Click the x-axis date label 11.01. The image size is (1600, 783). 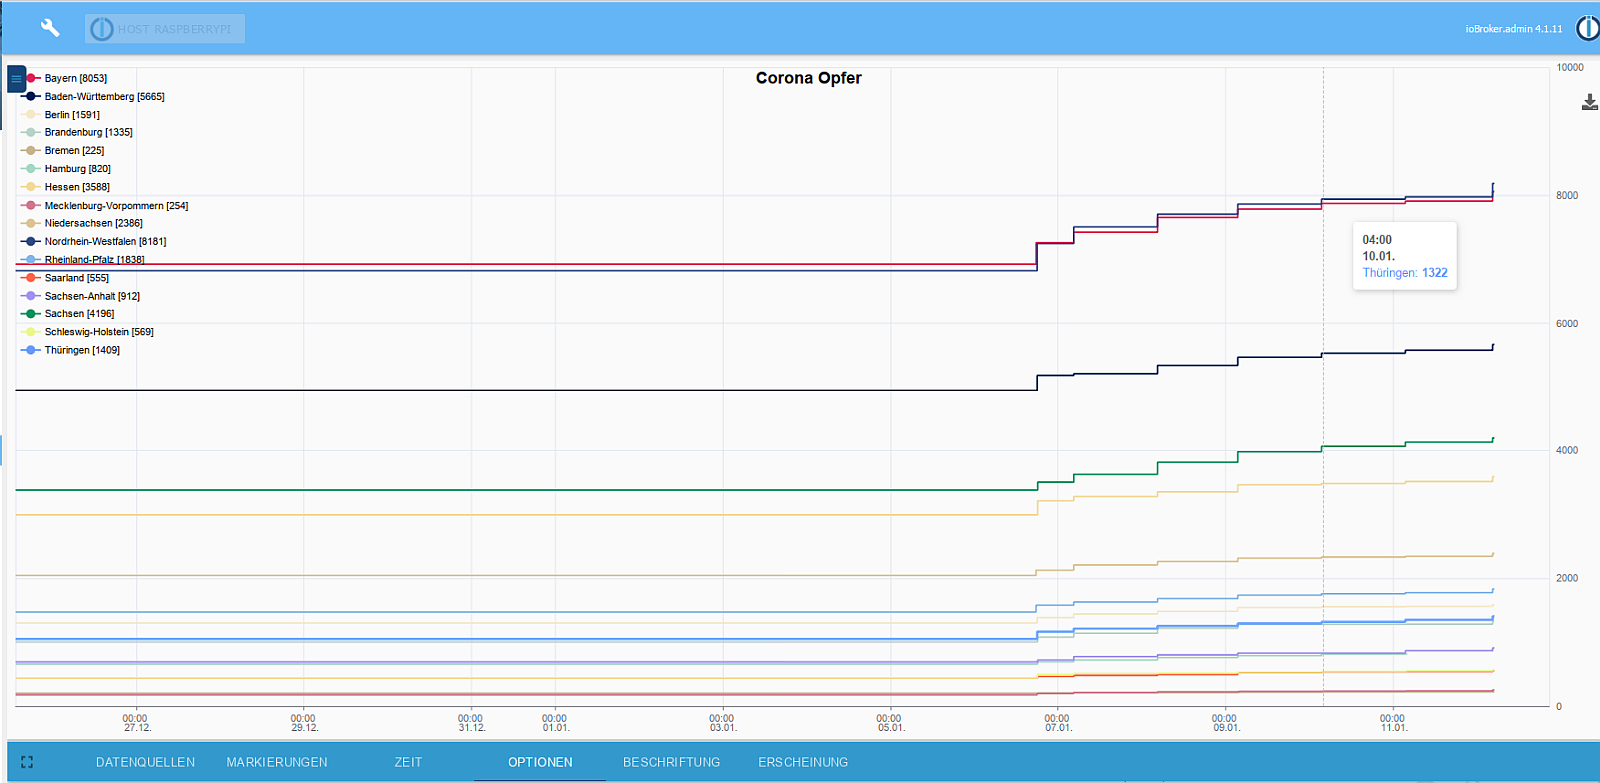1394,728
